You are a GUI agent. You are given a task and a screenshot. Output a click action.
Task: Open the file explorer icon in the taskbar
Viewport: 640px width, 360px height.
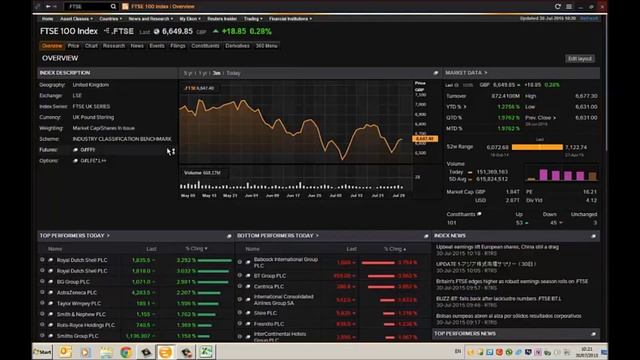[x=106, y=352]
